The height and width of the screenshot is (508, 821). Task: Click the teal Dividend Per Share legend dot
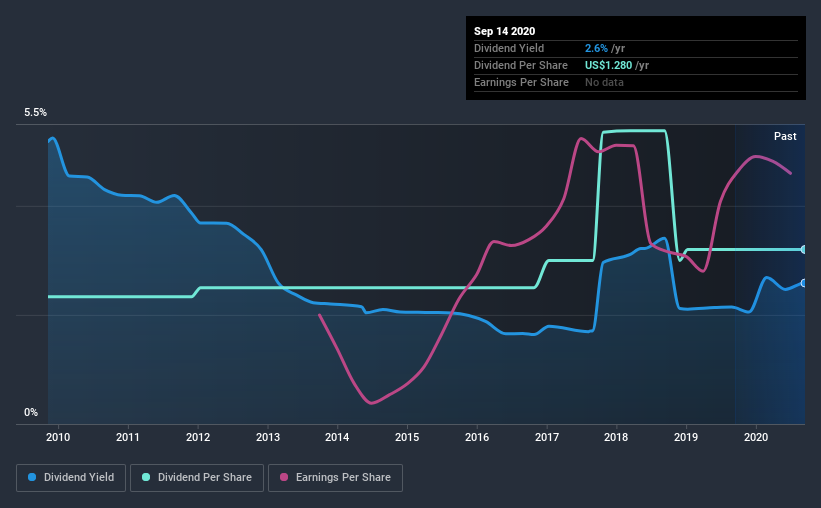tap(146, 477)
